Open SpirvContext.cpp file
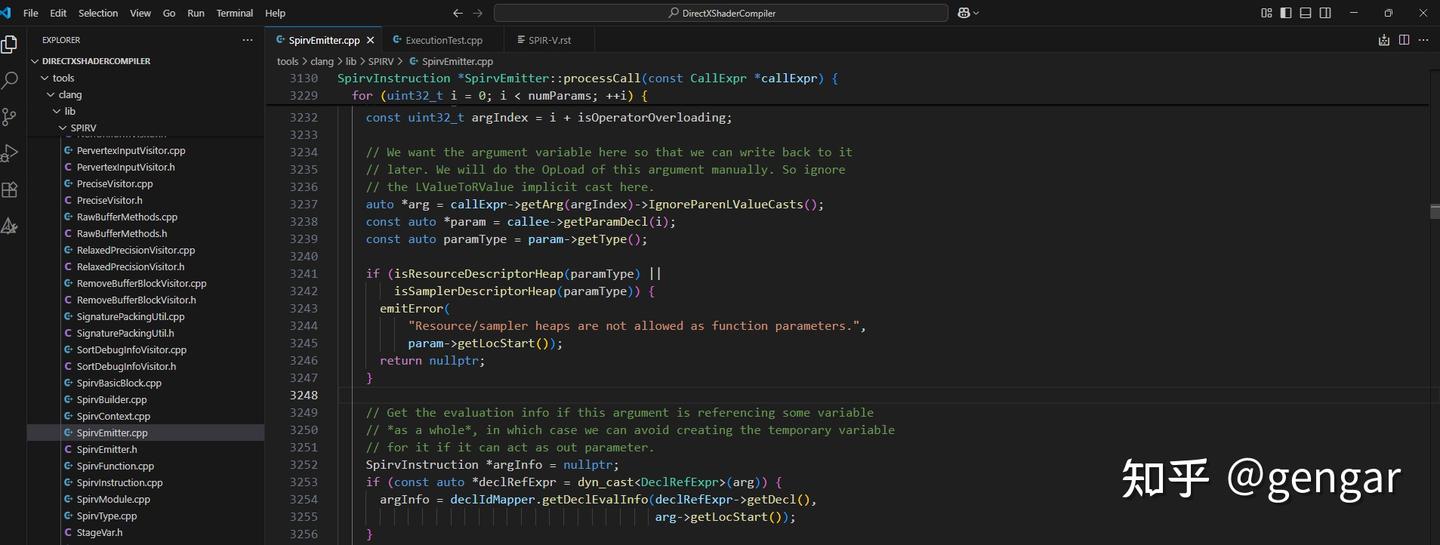 (x=113, y=416)
